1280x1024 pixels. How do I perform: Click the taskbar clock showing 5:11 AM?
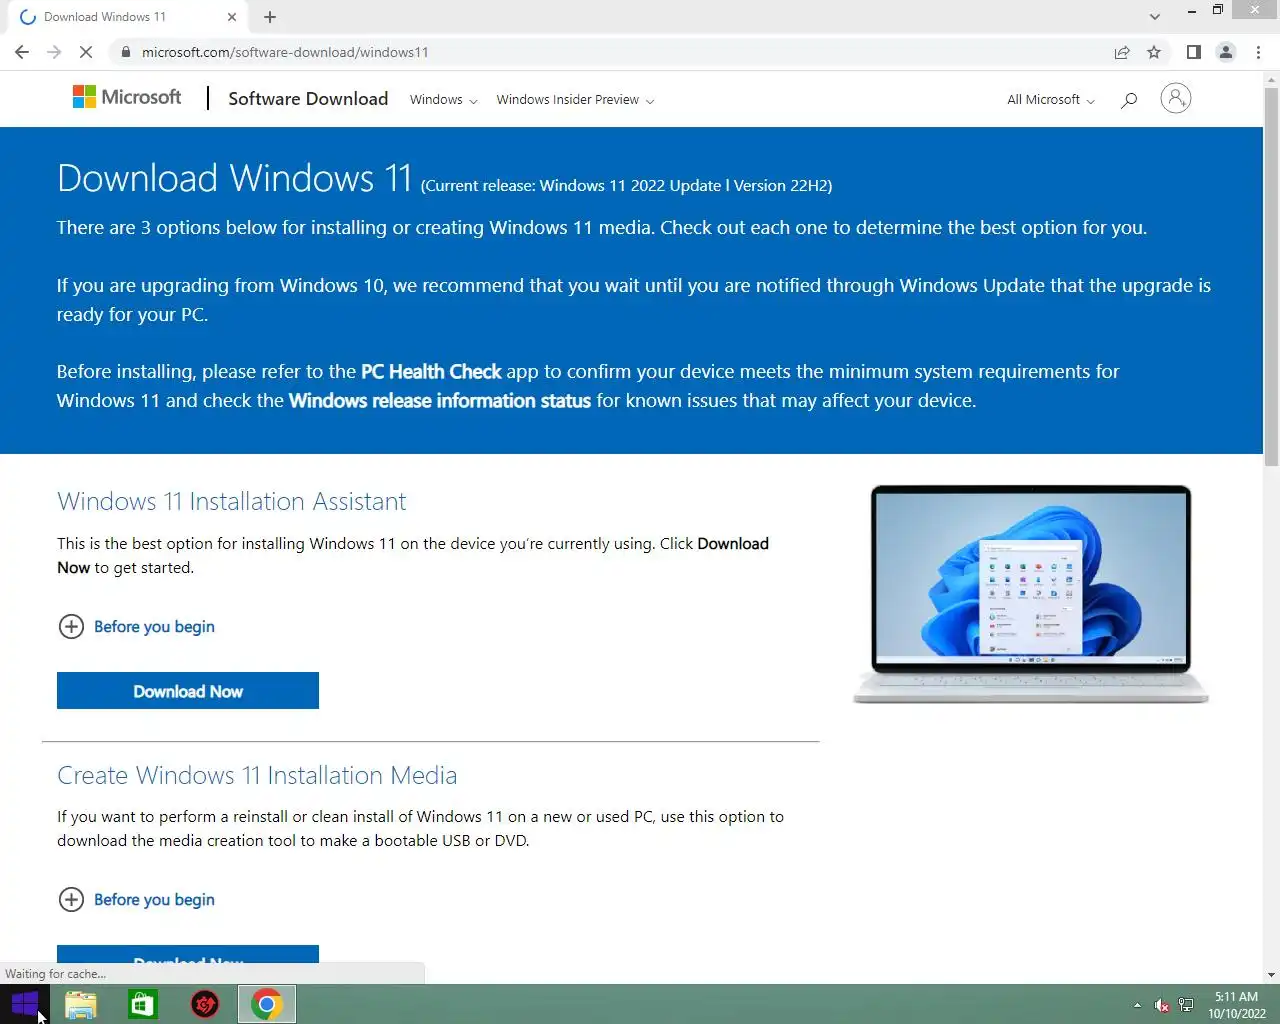click(x=1236, y=1005)
